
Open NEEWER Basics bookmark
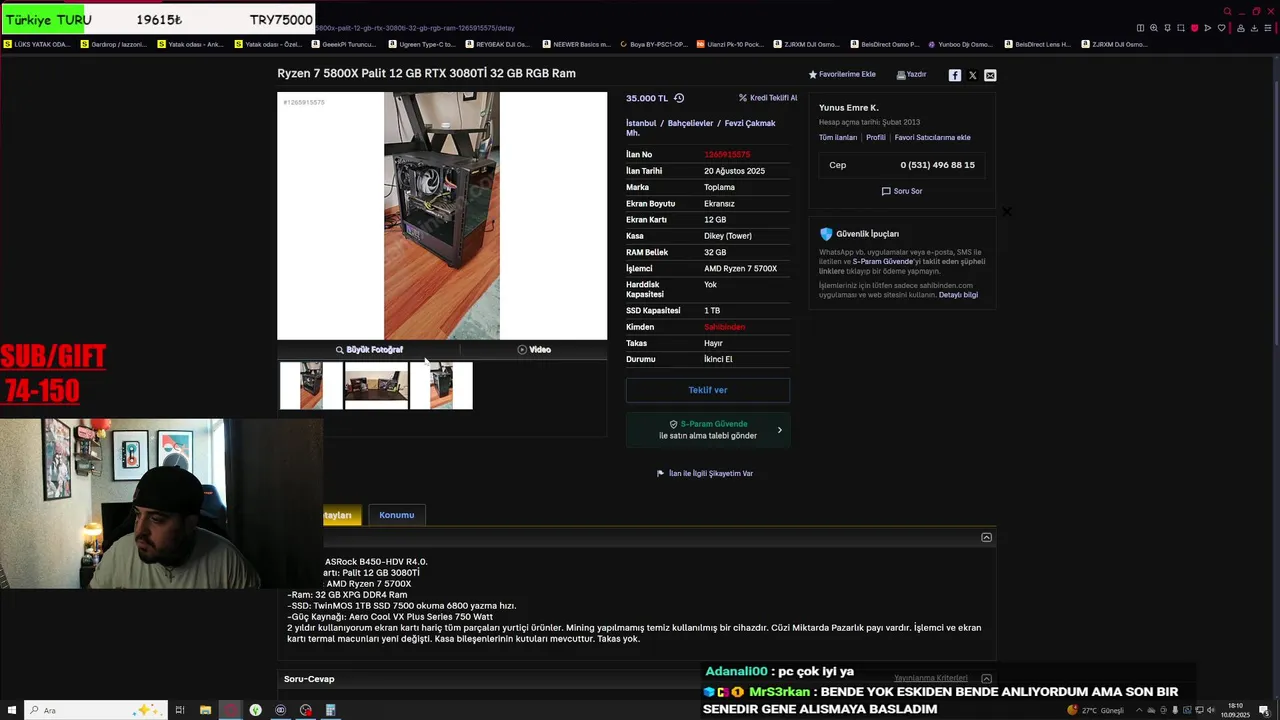click(x=576, y=44)
